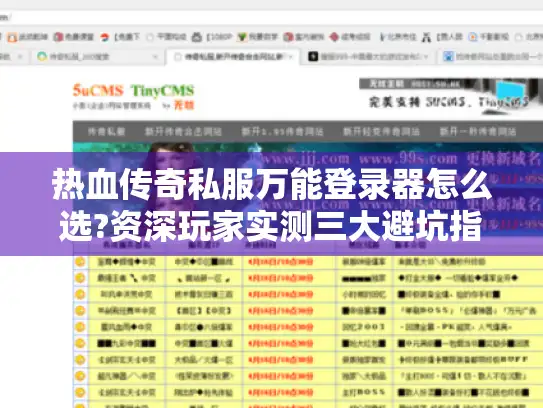The image size is (543, 408).
Task: Click the blue favicon on the rightmost tab
Action: tap(448, 56)
